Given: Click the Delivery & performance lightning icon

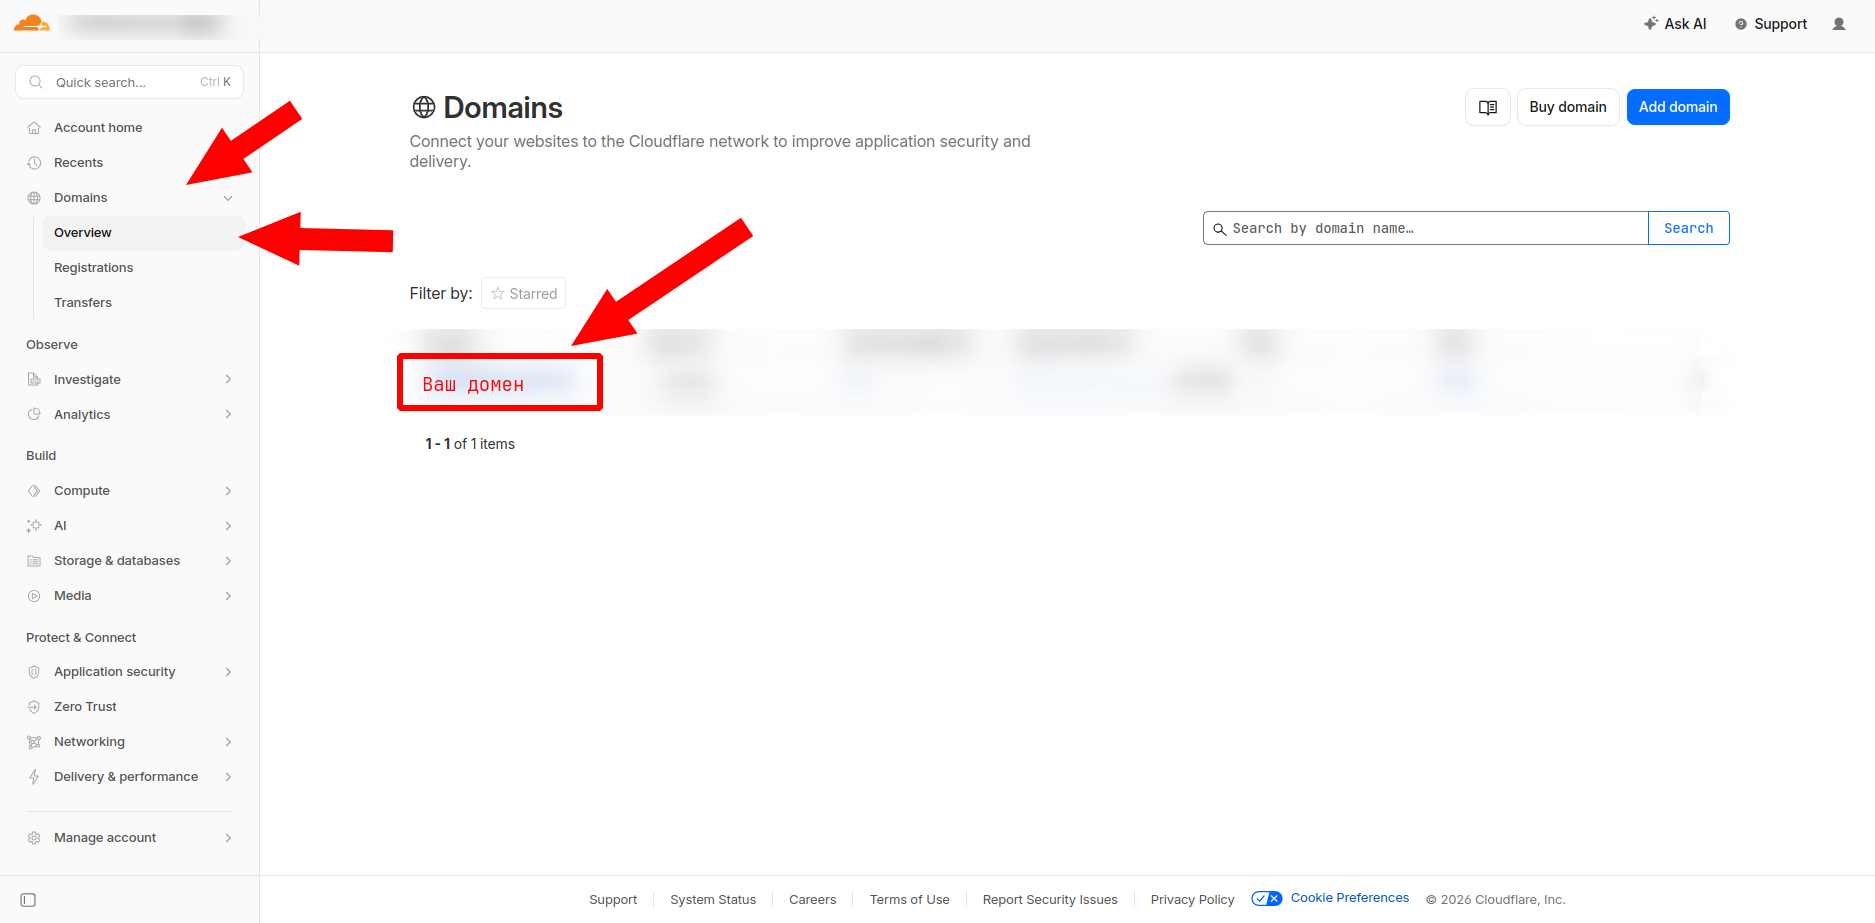Looking at the screenshot, I should 34,777.
